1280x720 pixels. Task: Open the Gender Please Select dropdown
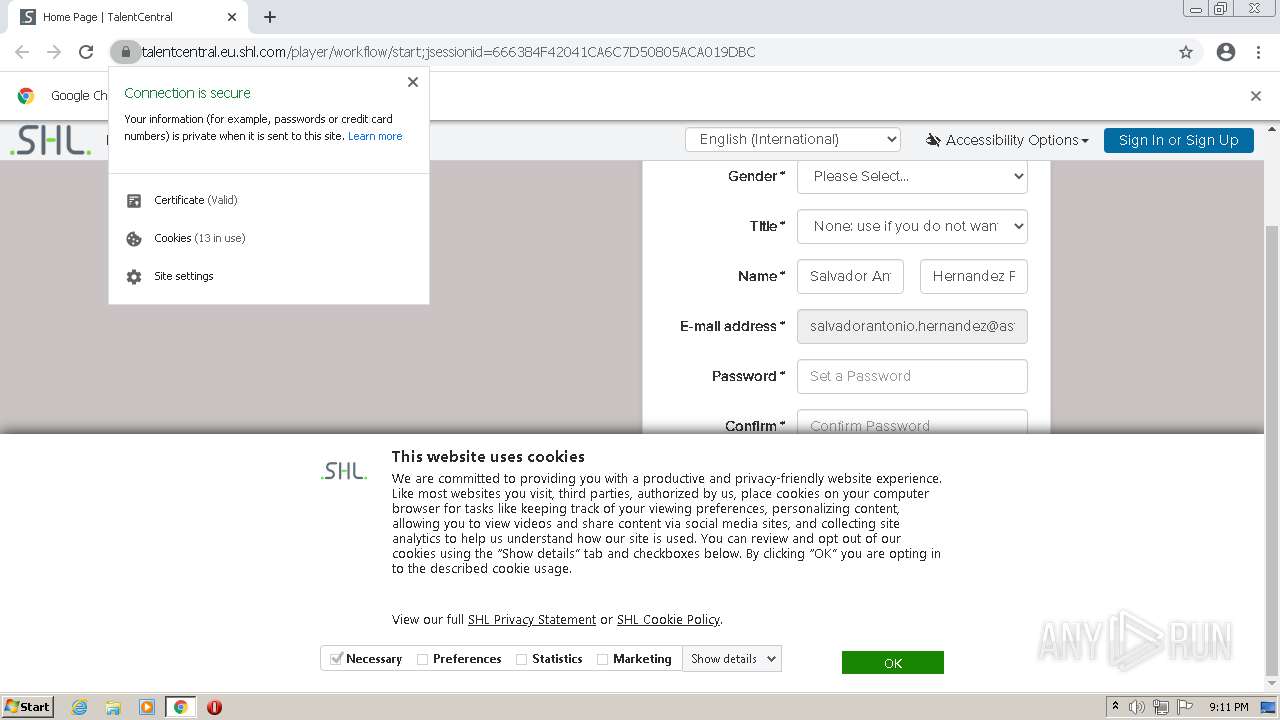[912, 176]
